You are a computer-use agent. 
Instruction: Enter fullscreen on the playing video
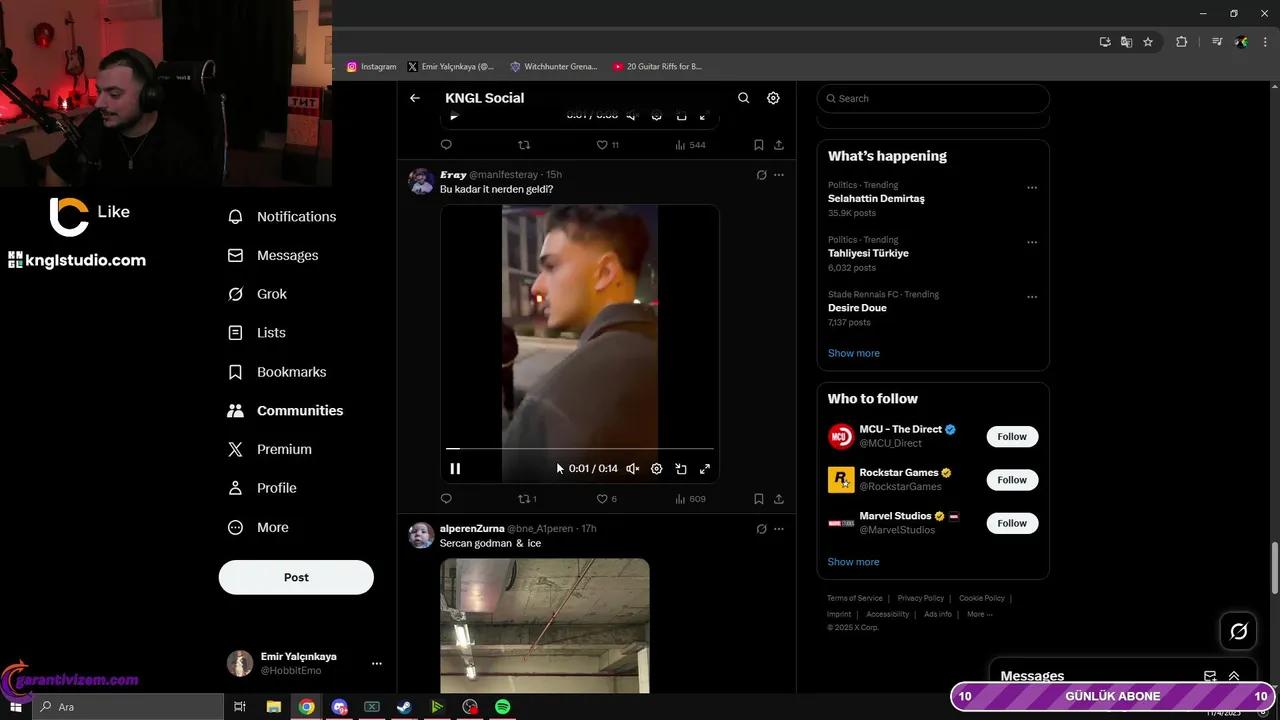click(x=705, y=468)
